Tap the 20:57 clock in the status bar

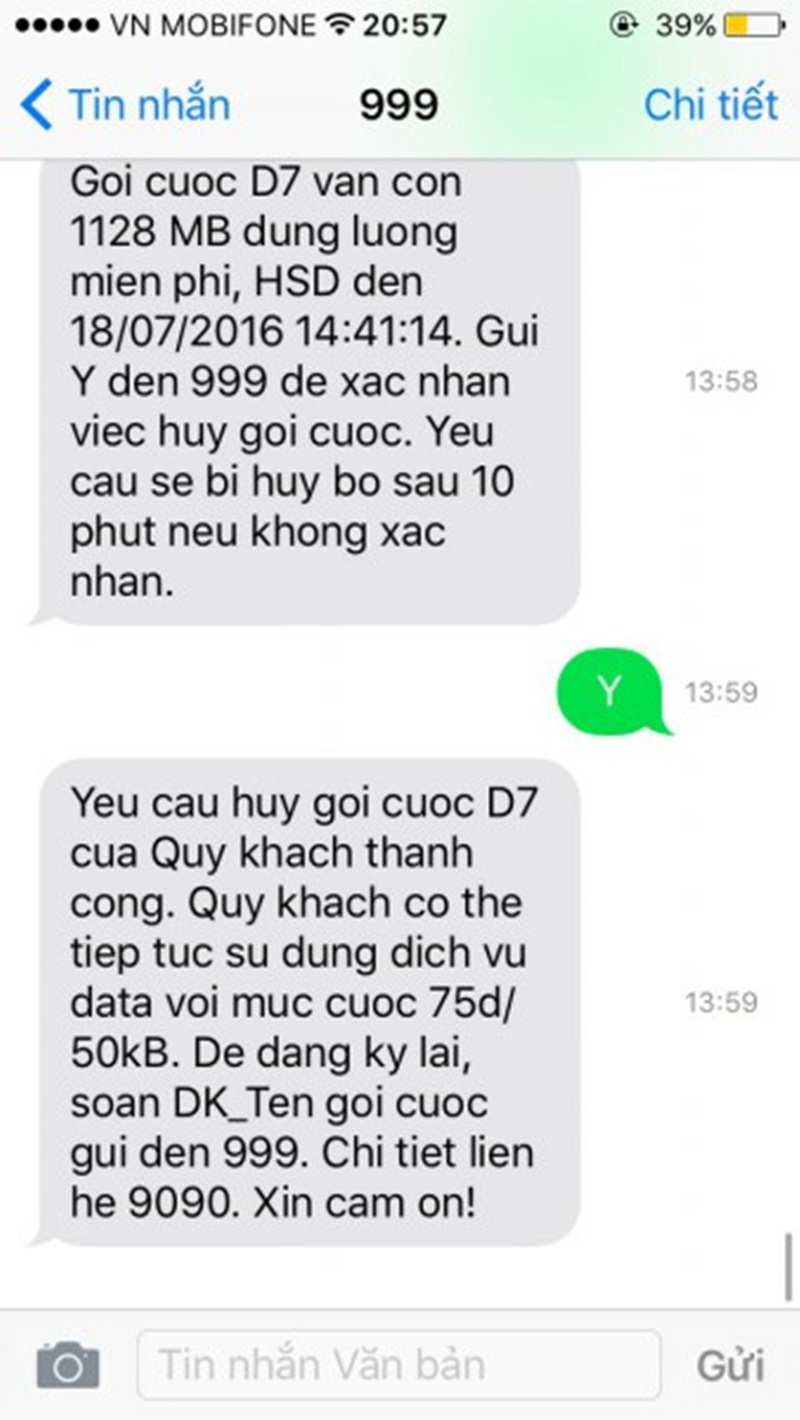(x=404, y=26)
